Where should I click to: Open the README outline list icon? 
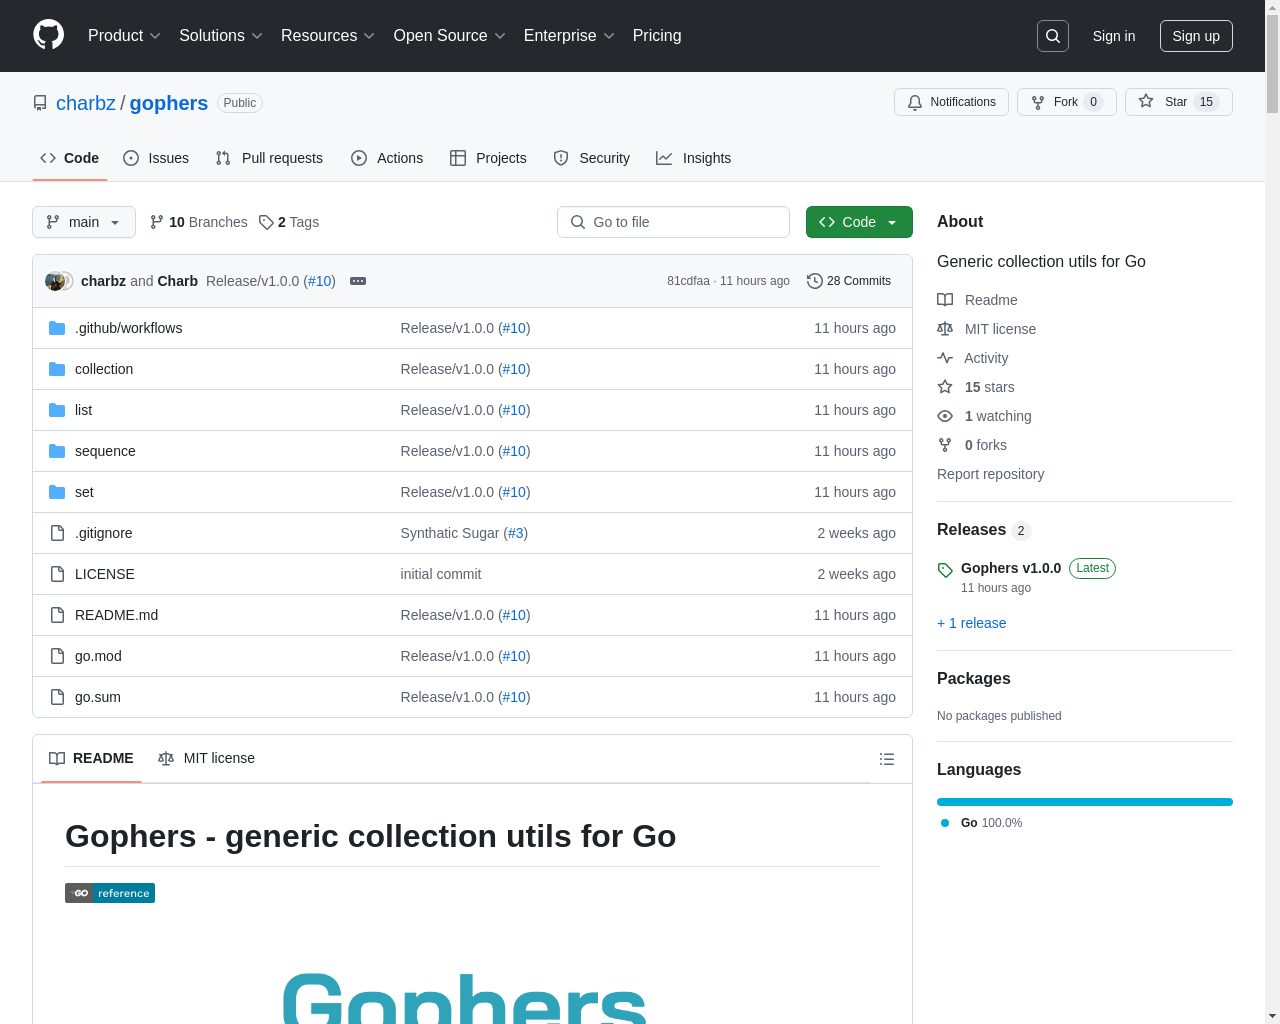pos(886,759)
